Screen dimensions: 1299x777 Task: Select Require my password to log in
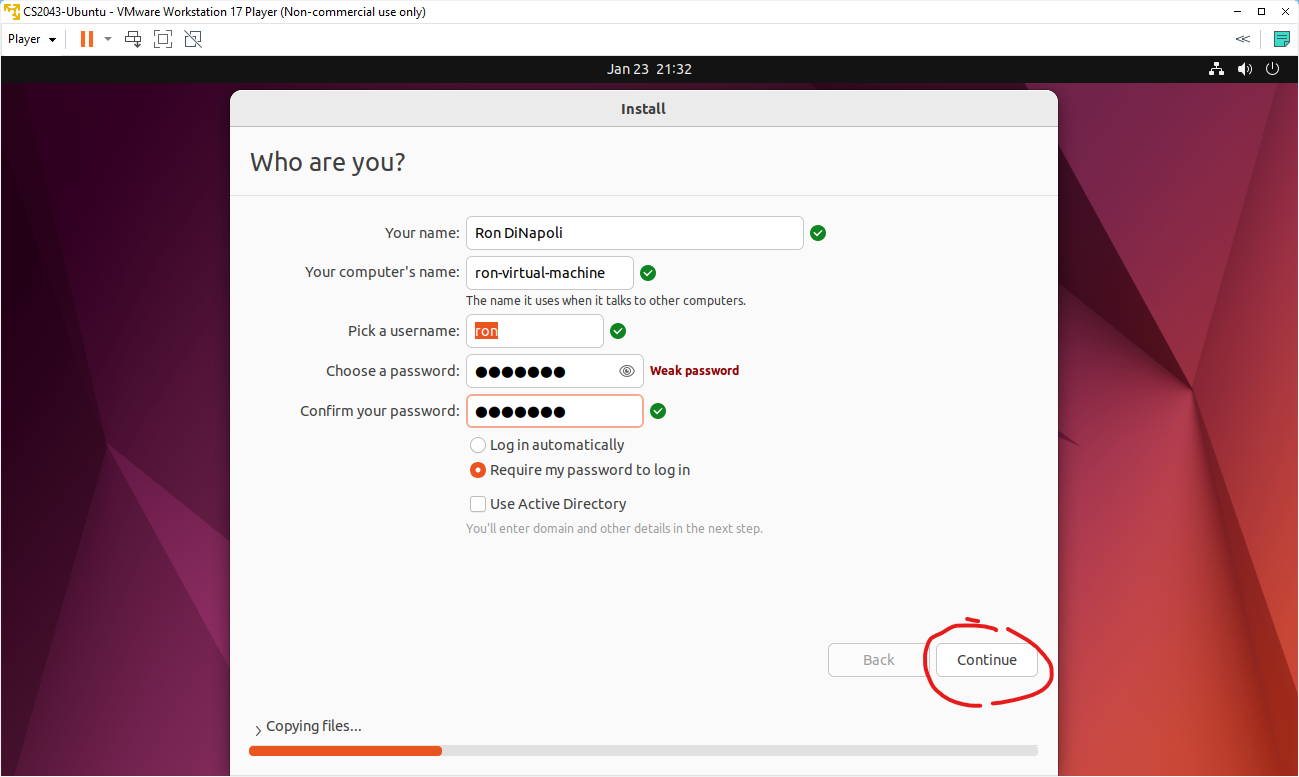[478, 470]
